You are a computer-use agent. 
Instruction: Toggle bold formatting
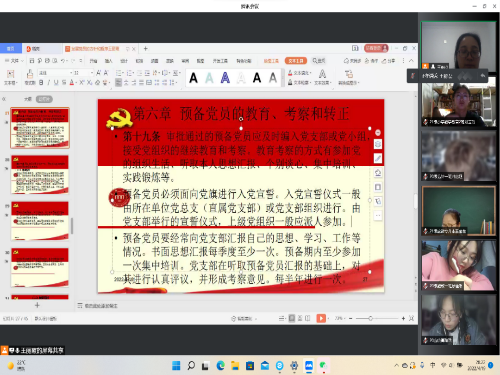point(41,82)
